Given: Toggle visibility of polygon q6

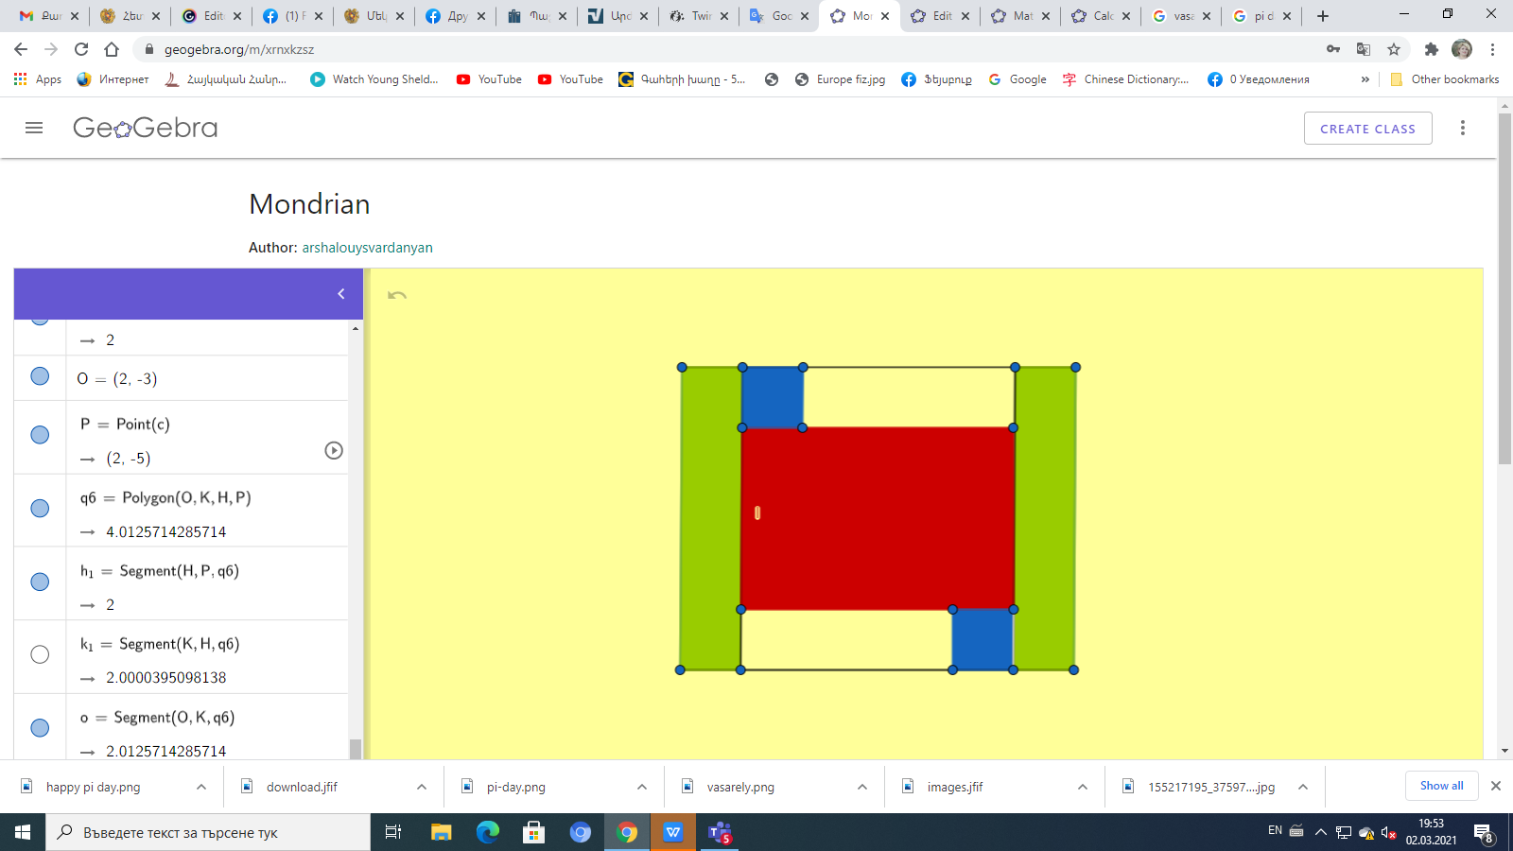Looking at the screenshot, I should (x=40, y=508).
